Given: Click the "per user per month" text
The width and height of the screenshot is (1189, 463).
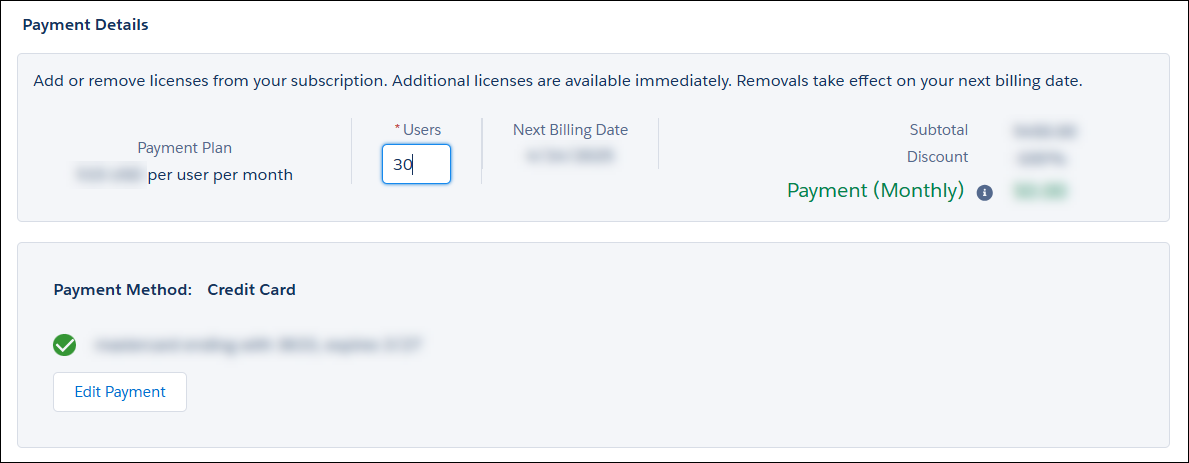Looking at the screenshot, I should [x=220, y=174].
